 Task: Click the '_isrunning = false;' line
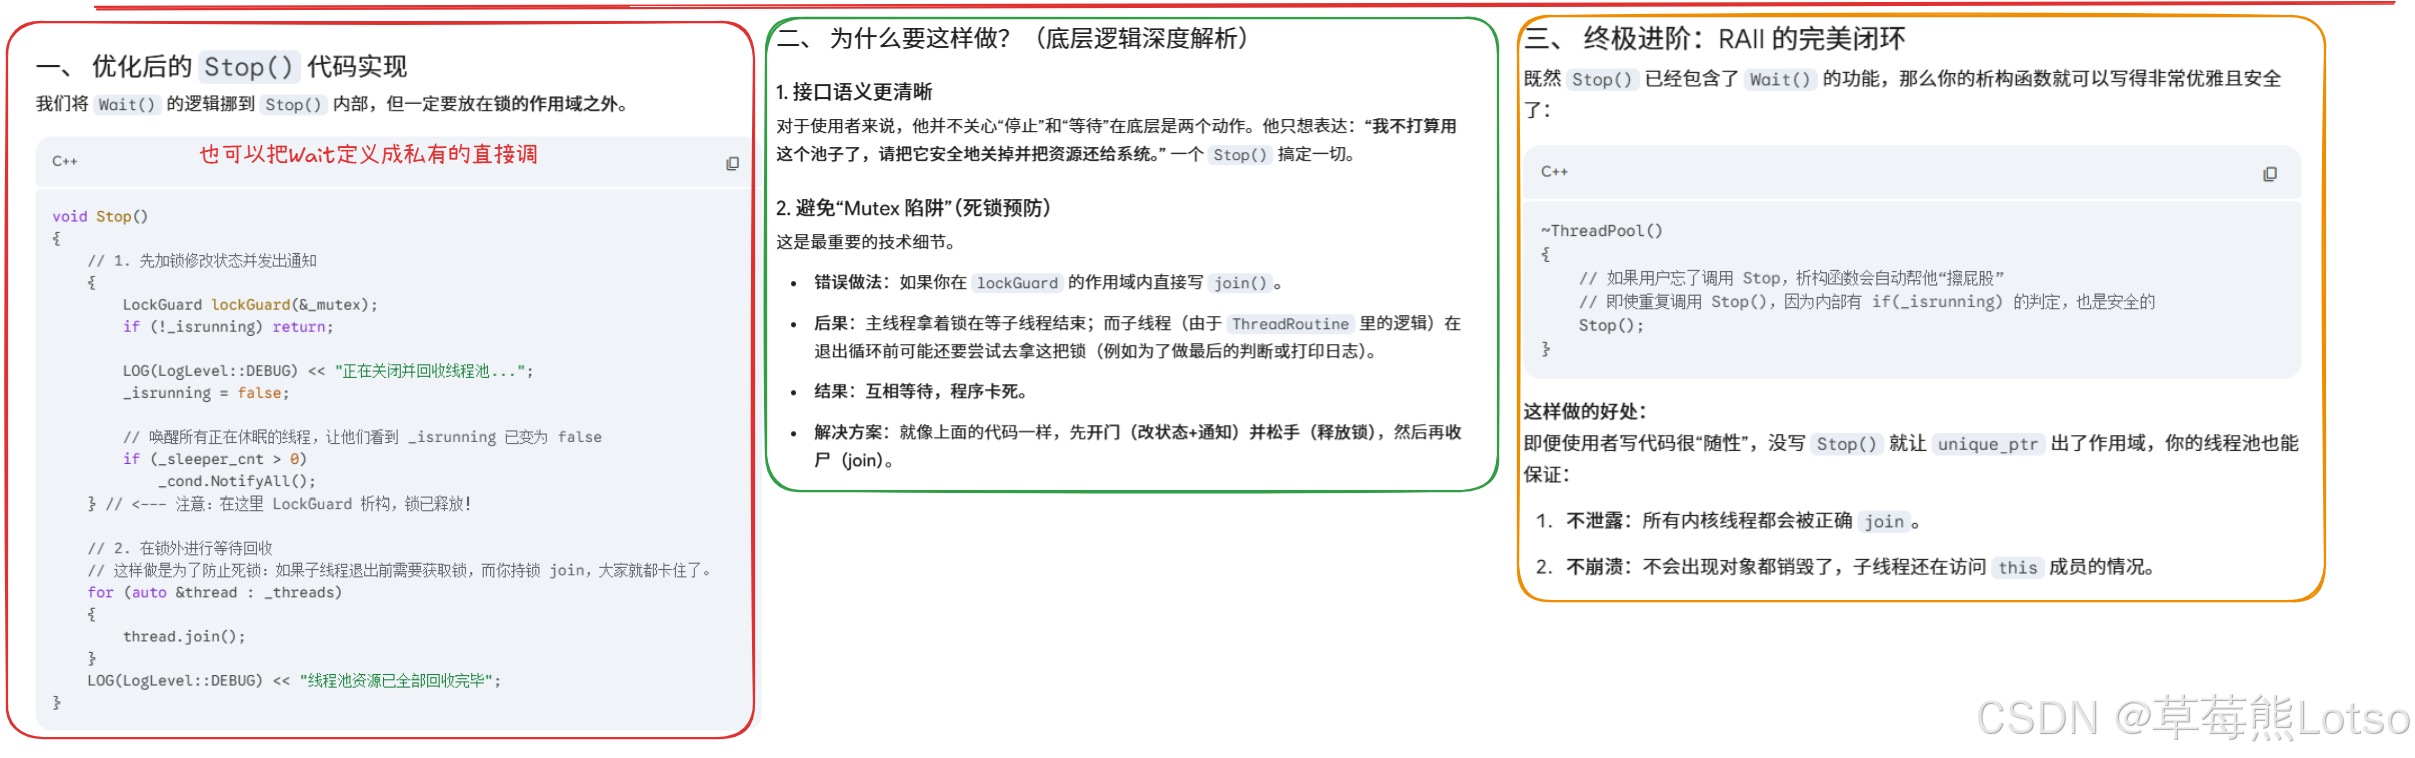(x=206, y=393)
